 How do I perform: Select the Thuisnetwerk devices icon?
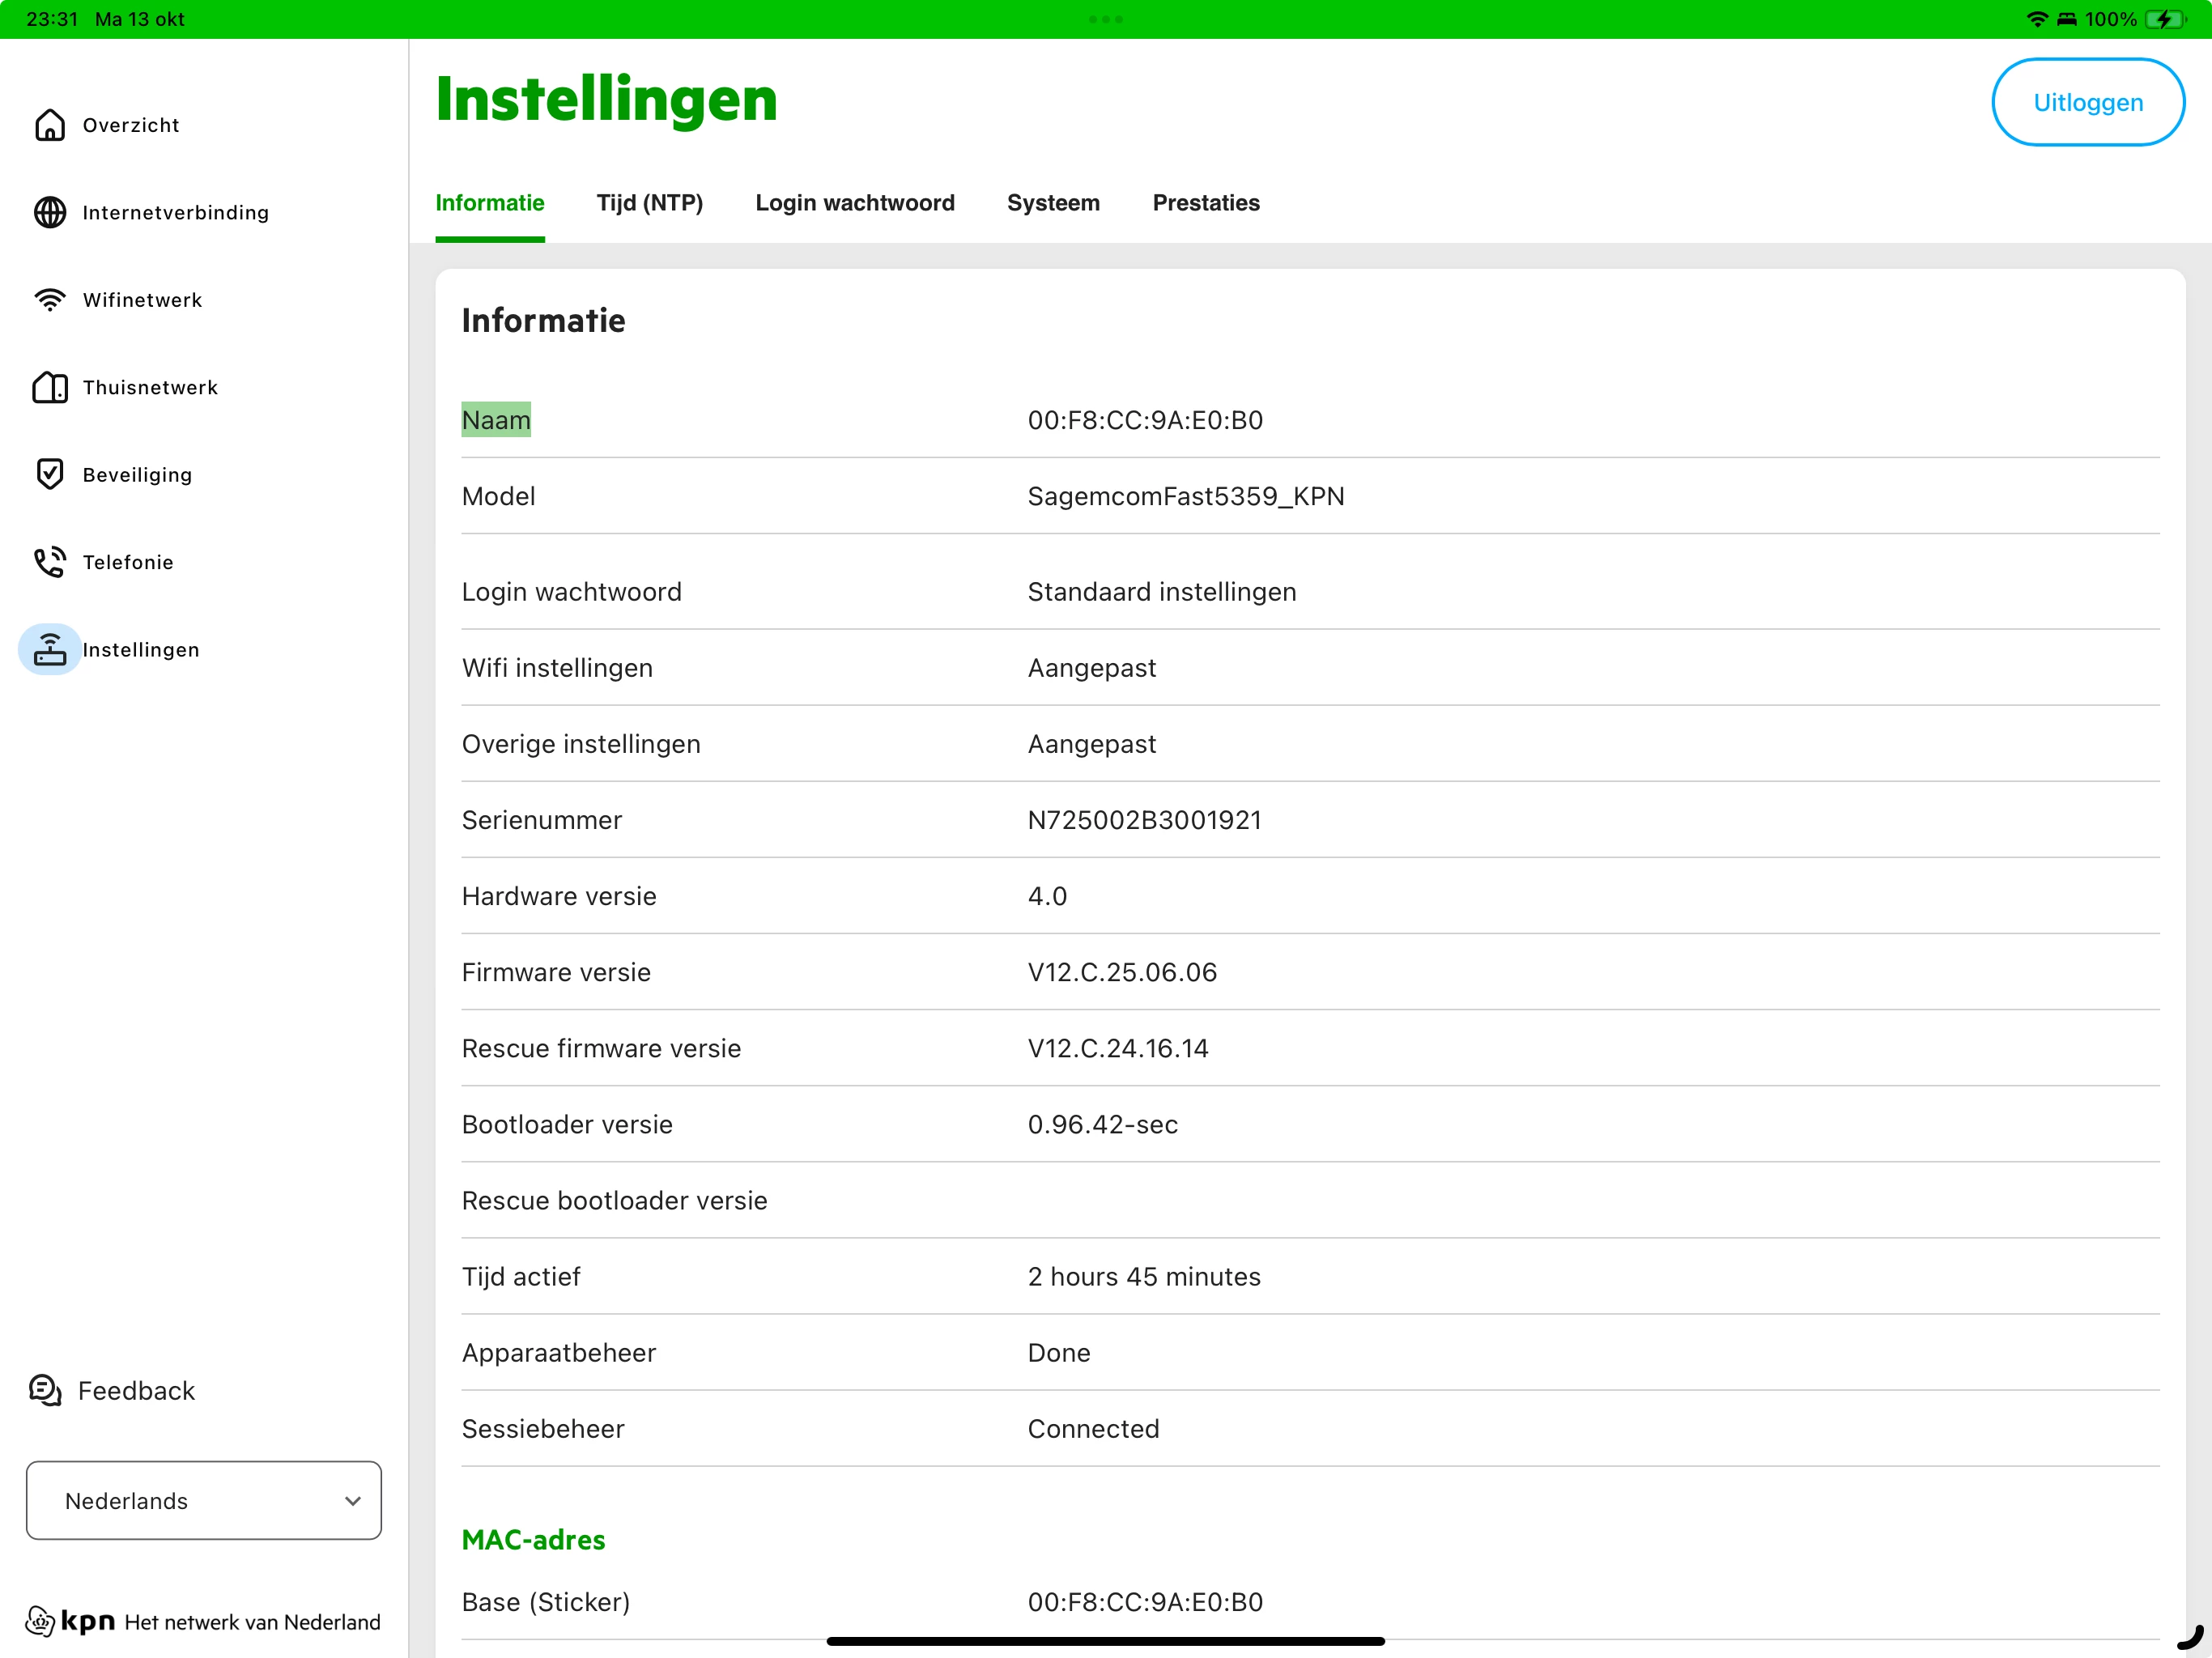coord(50,387)
